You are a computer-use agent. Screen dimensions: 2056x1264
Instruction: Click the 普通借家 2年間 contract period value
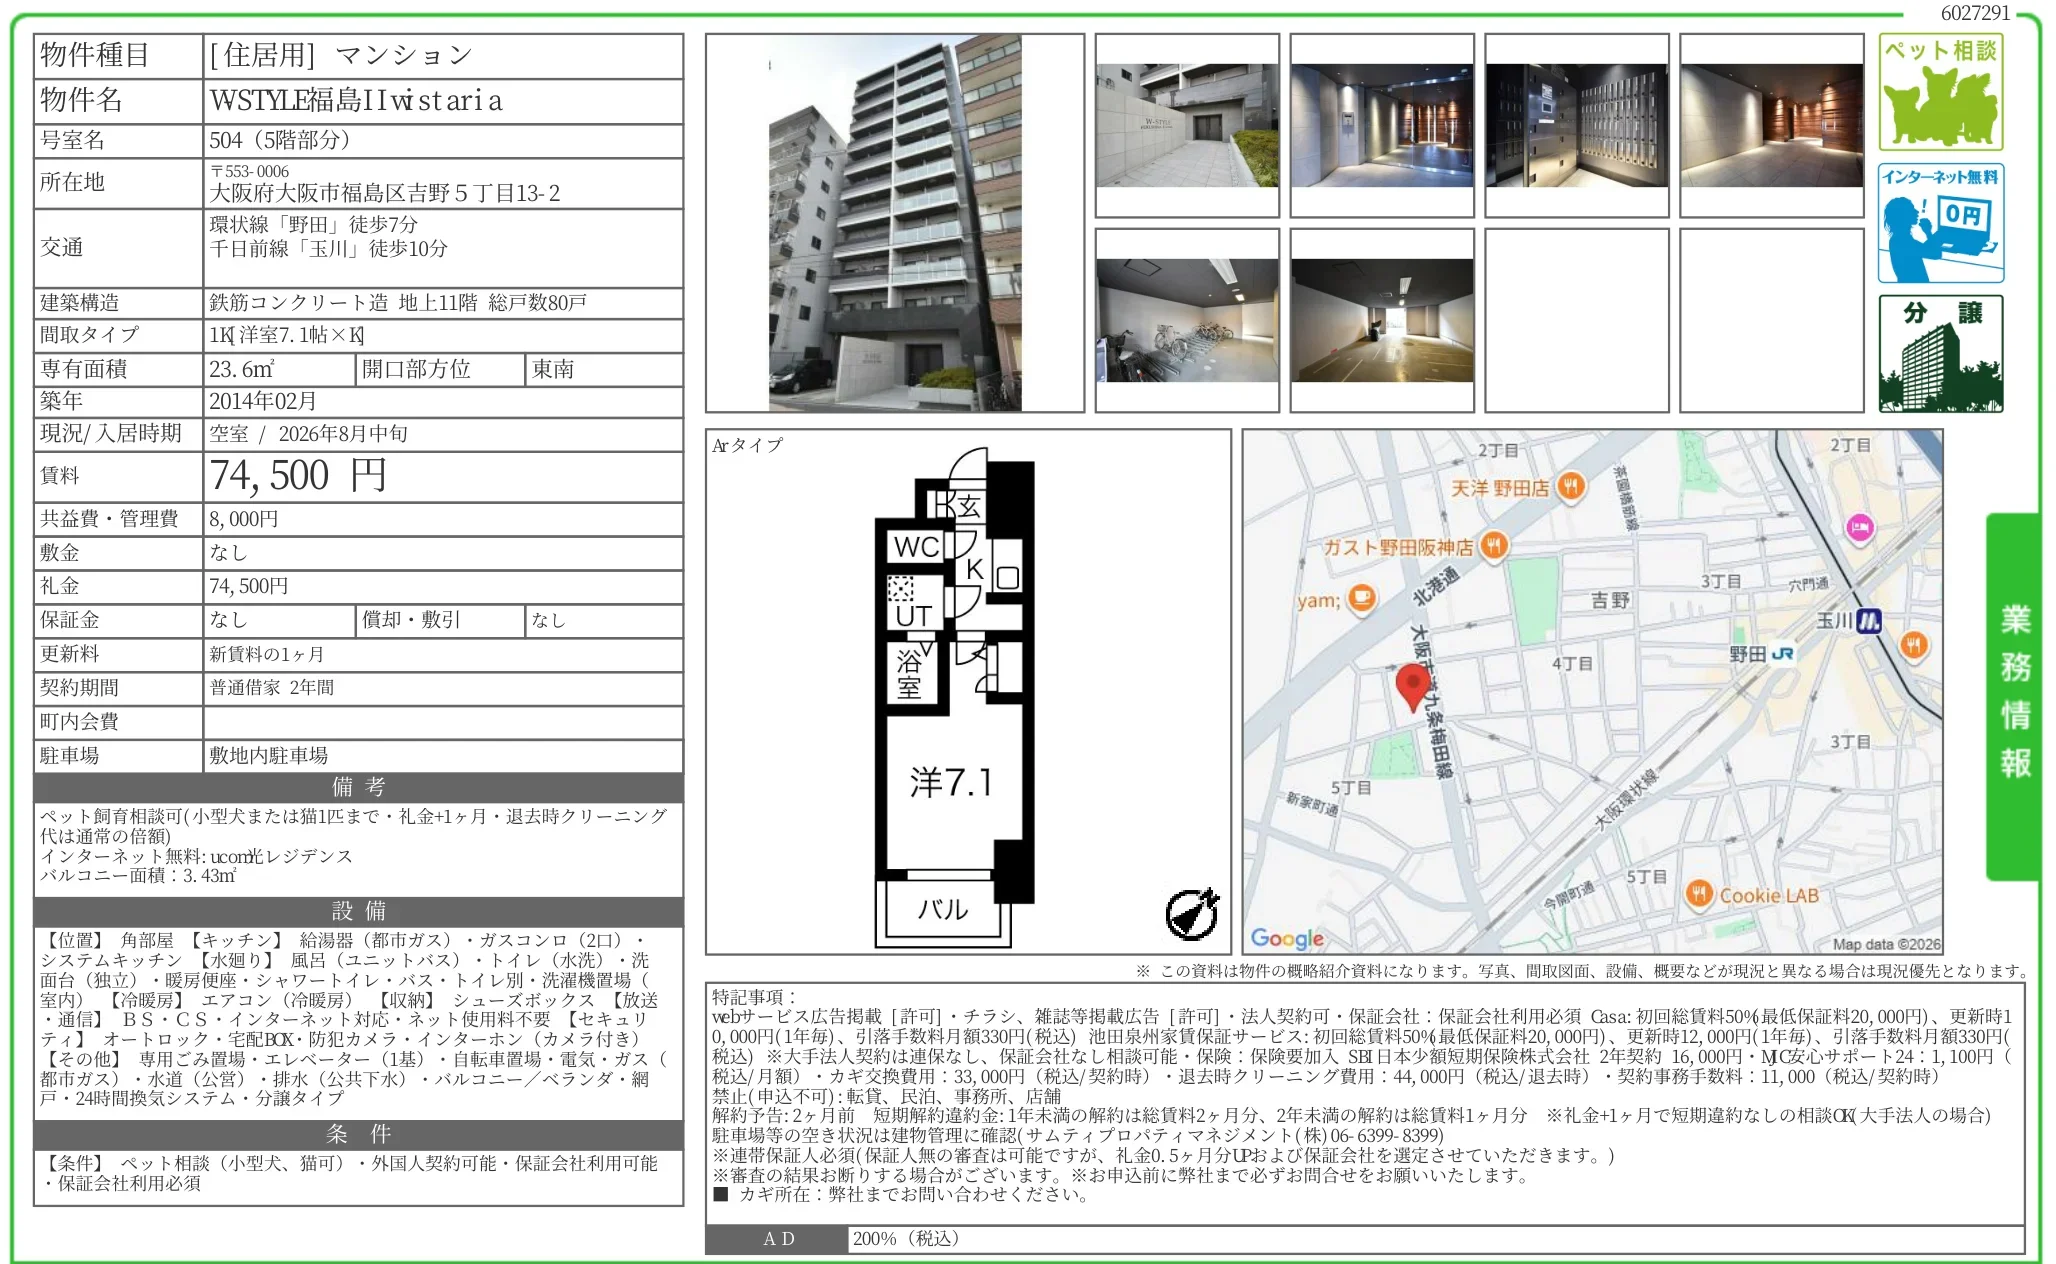272,688
